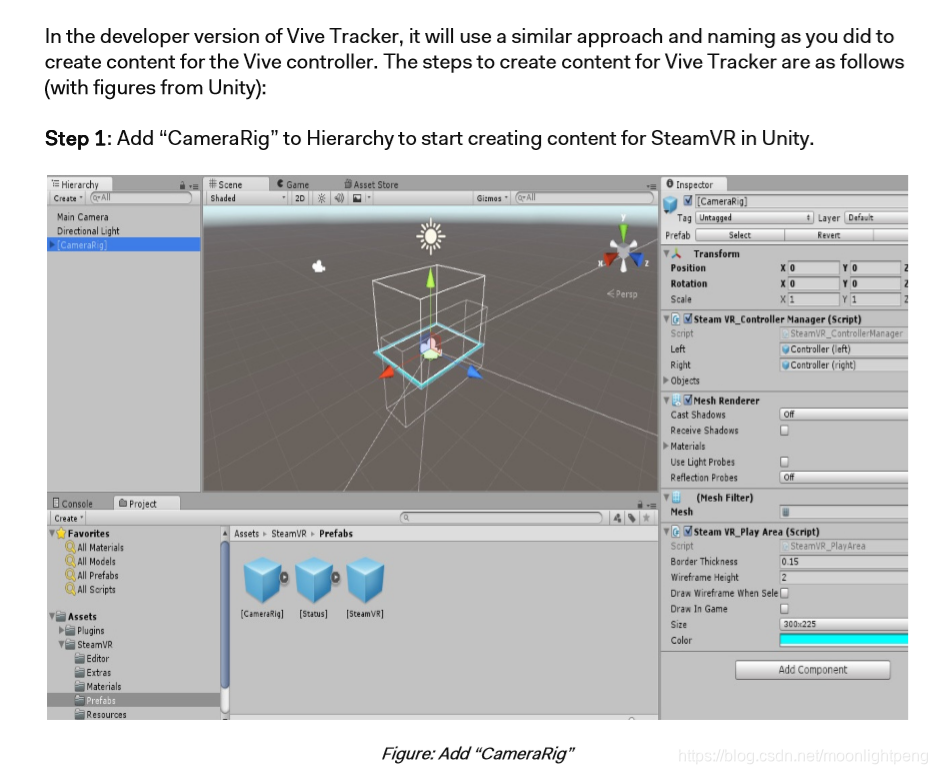Select the [SteamVR] prefab thumbnail
This screenshot has height=774, width=937.
pyautogui.click(x=365, y=579)
